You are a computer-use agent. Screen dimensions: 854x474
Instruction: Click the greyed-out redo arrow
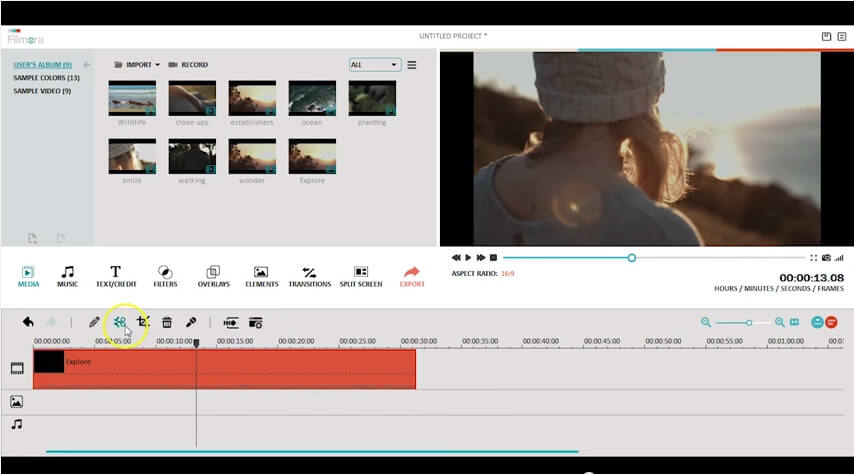51,322
